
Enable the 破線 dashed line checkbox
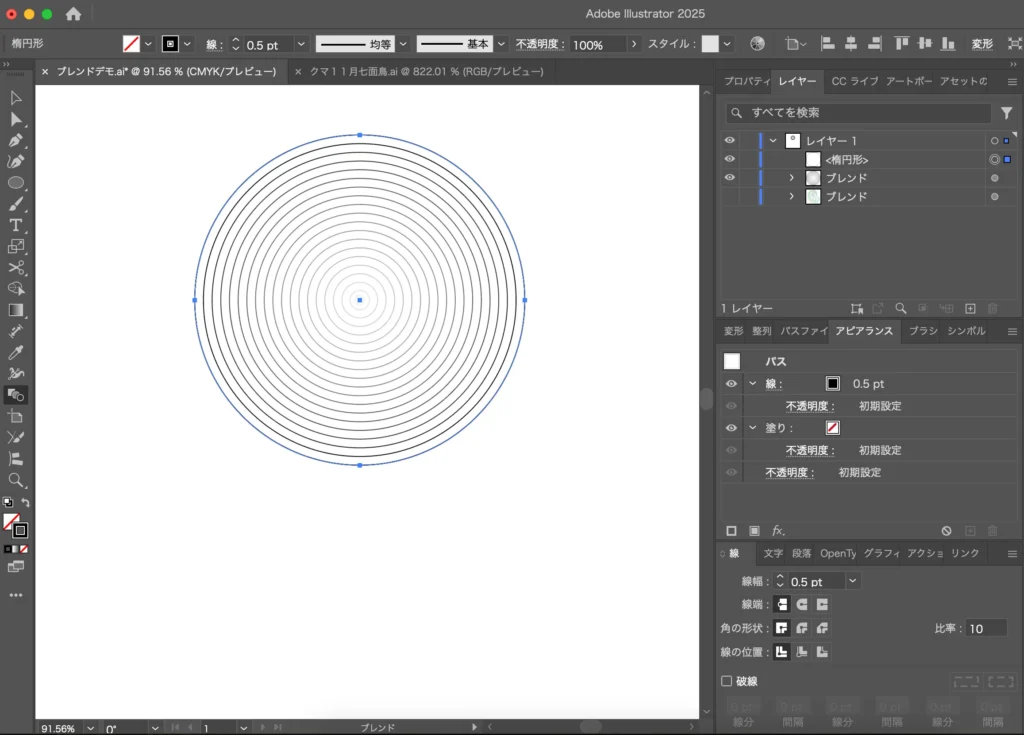pyautogui.click(x=727, y=681)
